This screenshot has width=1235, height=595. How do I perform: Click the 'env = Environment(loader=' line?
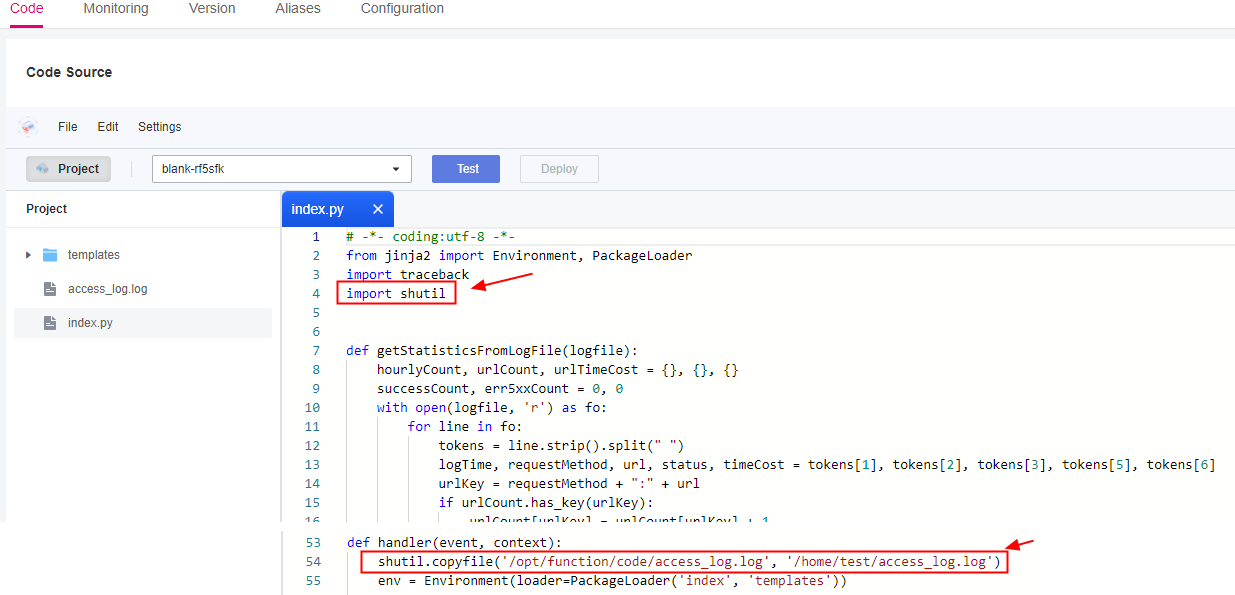612,581
